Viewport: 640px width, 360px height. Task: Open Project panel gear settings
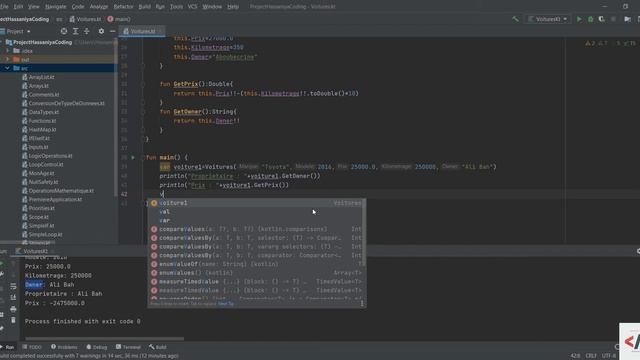click(101, 31)
